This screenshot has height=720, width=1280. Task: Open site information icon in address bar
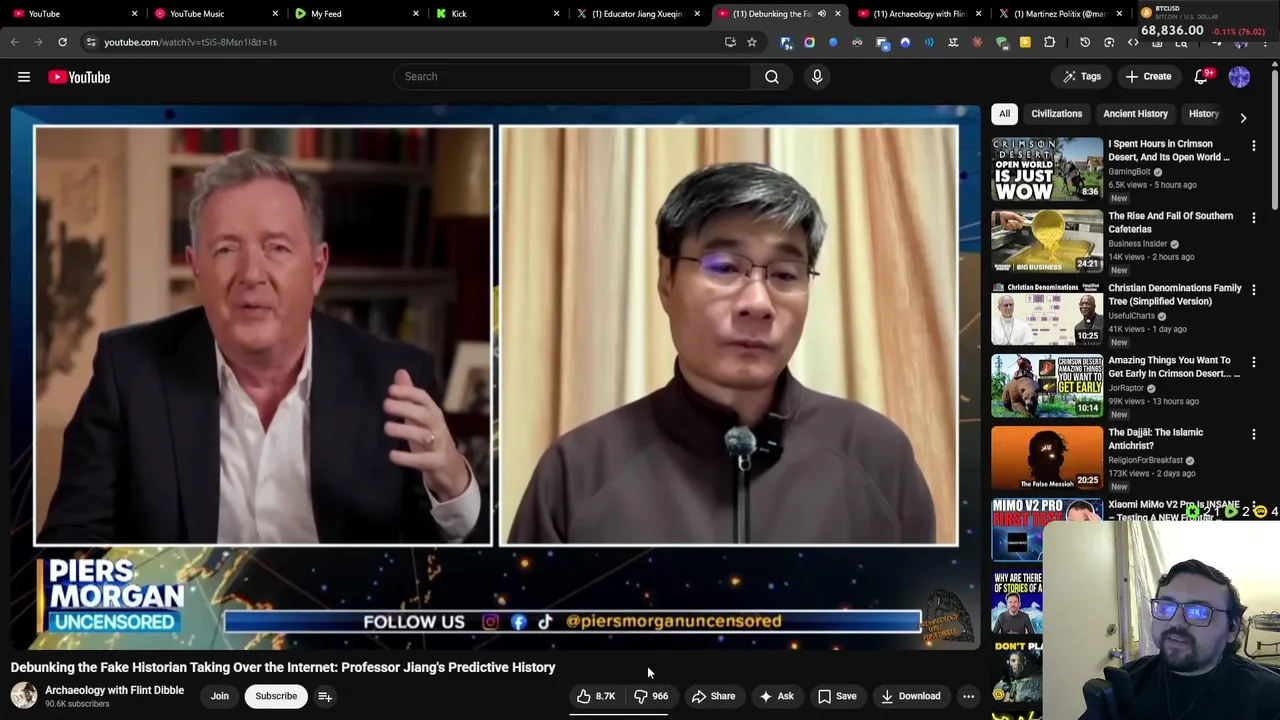tap(91, 42)
